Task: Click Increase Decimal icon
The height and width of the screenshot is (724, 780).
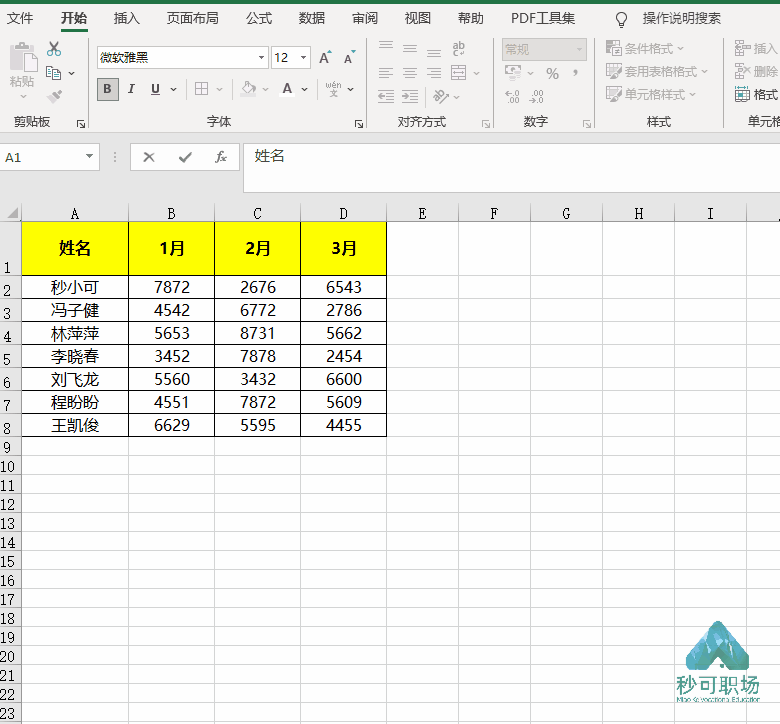Action: coord(512,96)
